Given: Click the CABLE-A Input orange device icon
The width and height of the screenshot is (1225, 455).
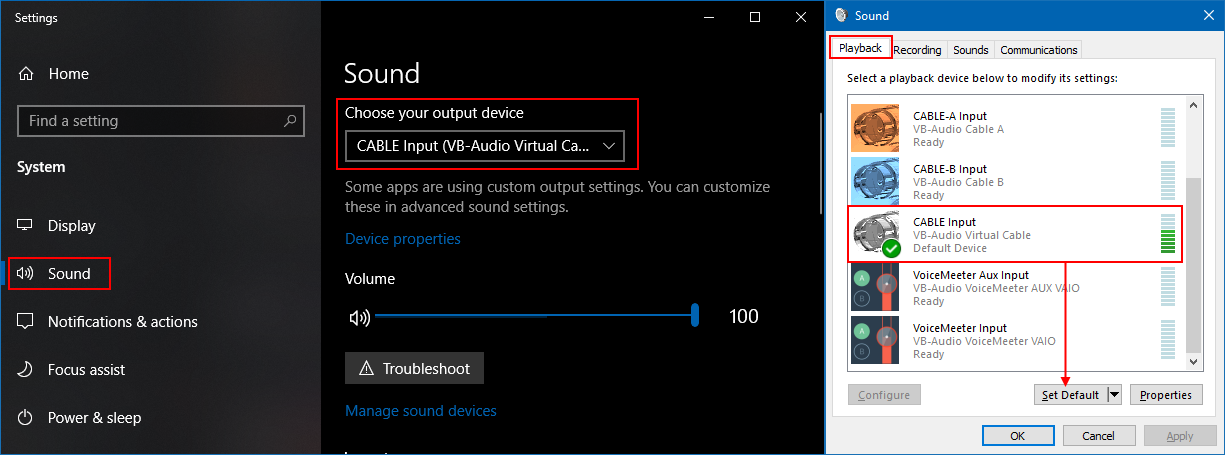Looking at the screenshot, I should point(875,129).
